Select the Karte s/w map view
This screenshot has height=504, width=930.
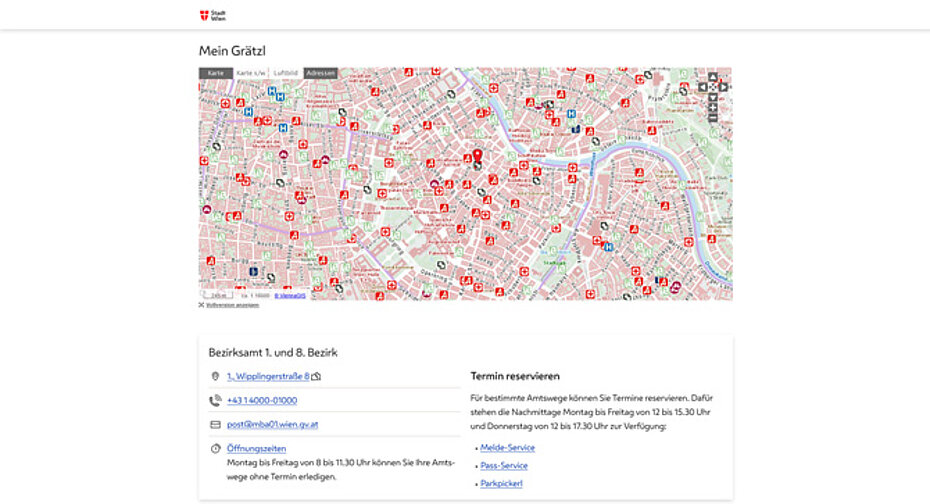(250, 73)
